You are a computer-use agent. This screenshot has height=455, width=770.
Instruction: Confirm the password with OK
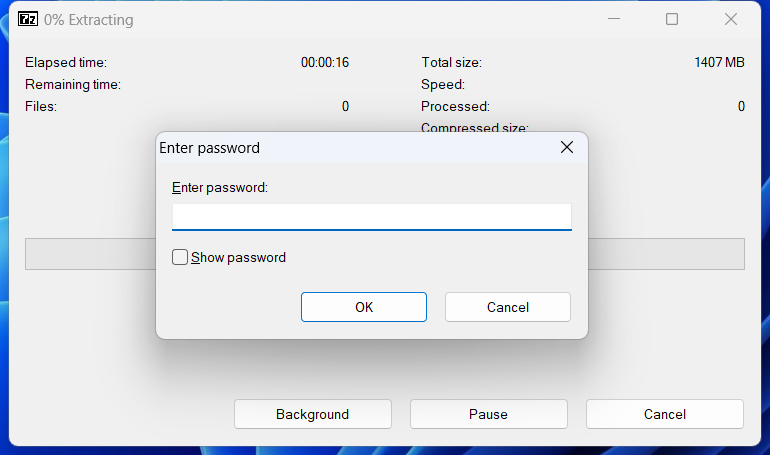click(364, 307)
